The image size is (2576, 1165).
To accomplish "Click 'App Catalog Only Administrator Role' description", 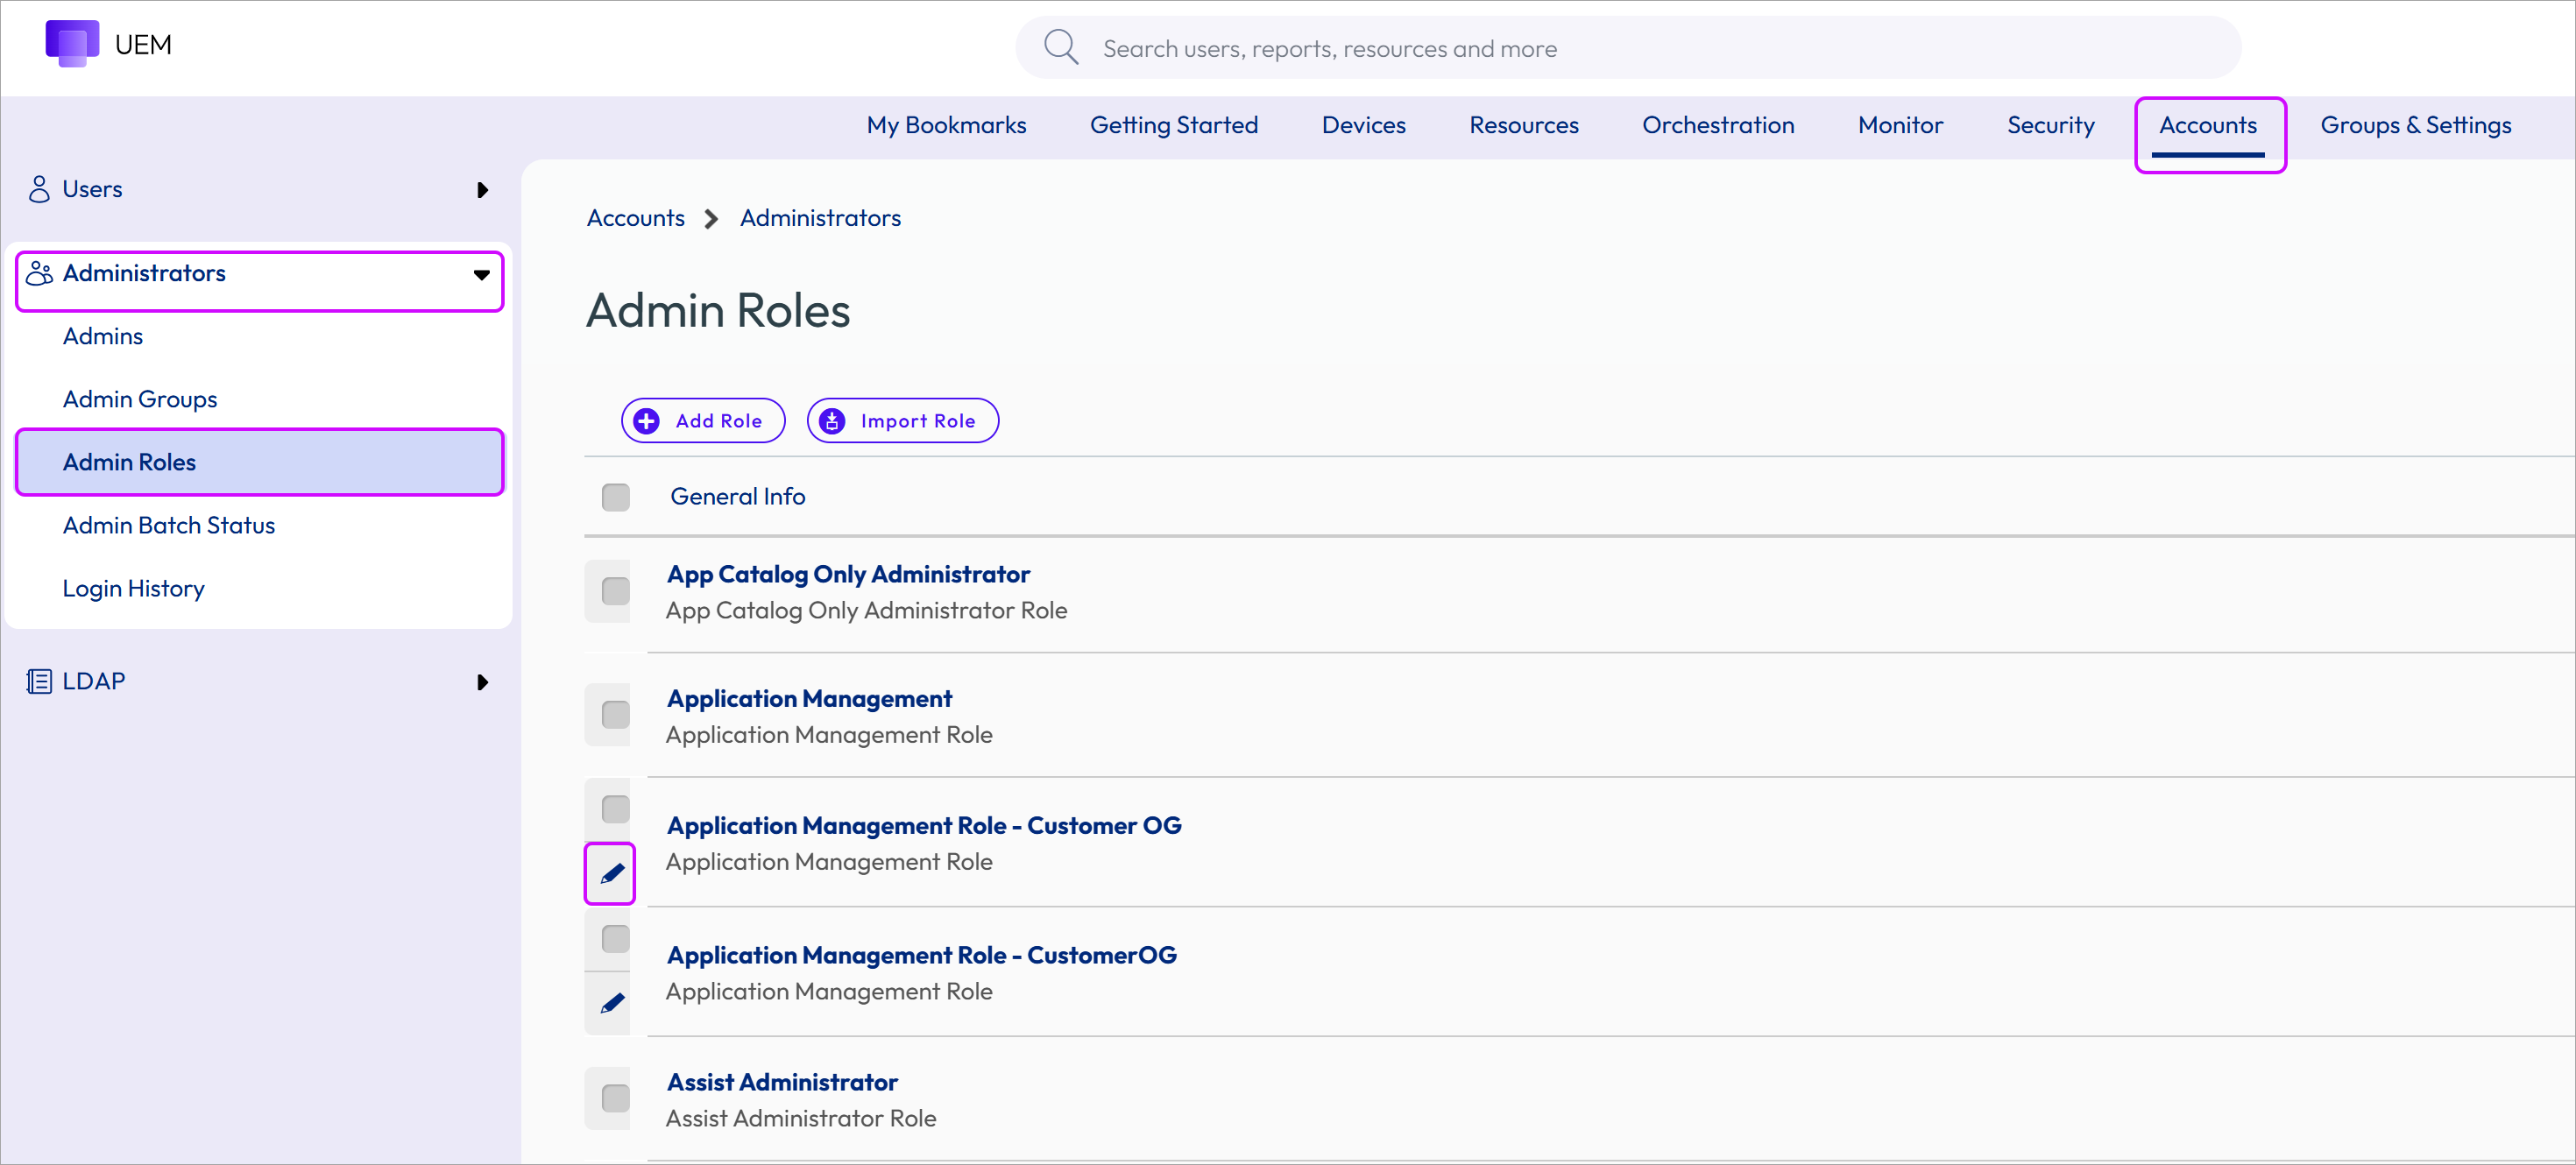I will (866, 610).
